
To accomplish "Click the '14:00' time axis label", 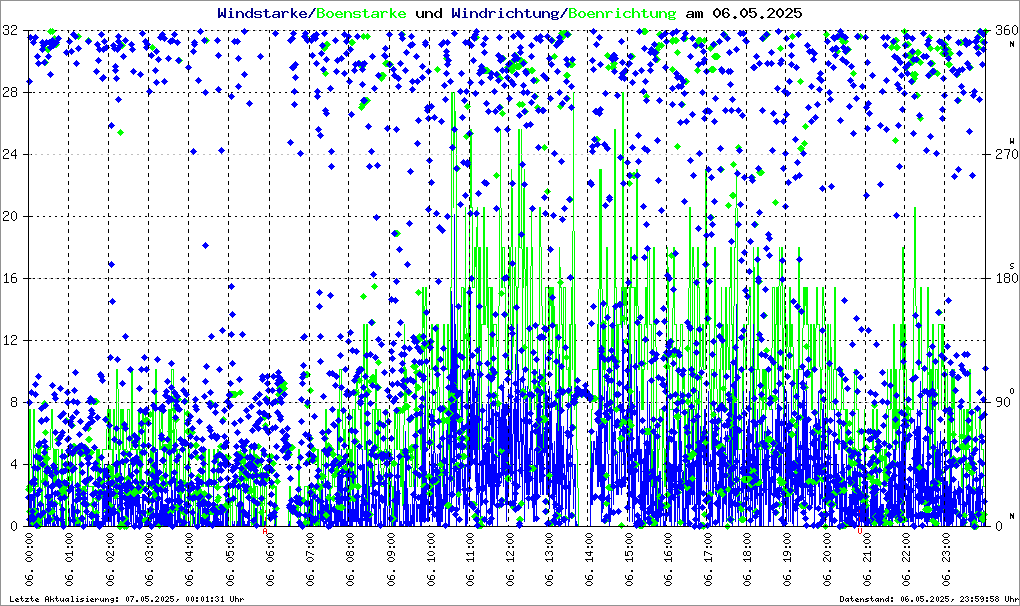I will [589, 548].
